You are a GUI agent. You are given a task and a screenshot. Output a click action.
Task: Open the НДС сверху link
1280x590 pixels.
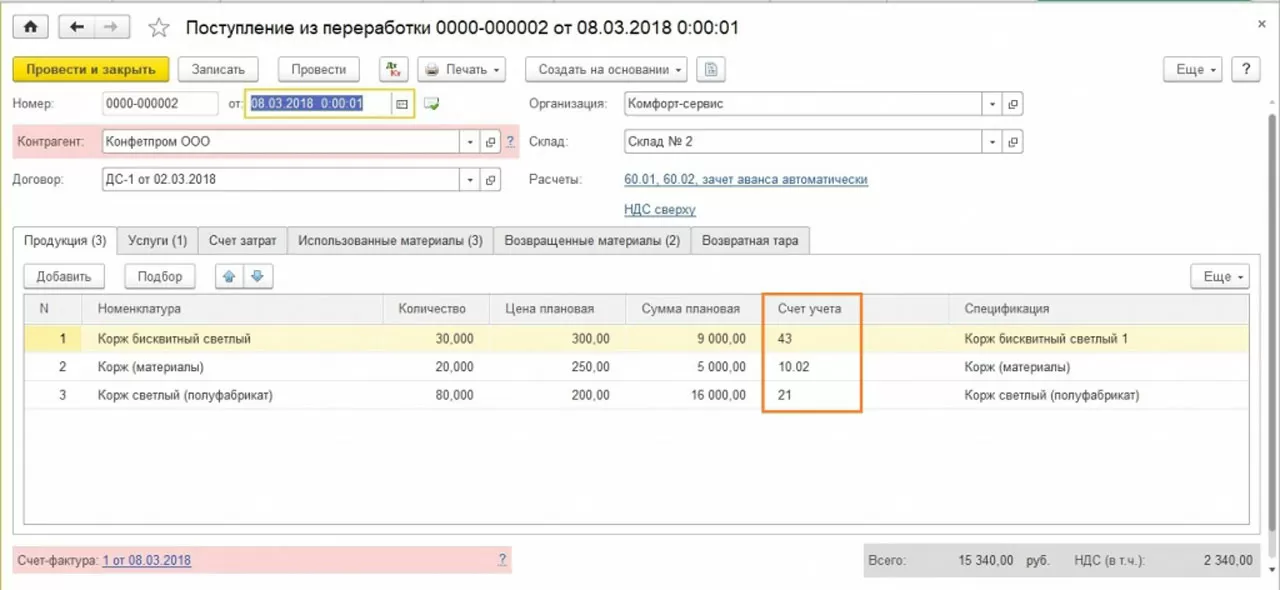coord(660,210)
